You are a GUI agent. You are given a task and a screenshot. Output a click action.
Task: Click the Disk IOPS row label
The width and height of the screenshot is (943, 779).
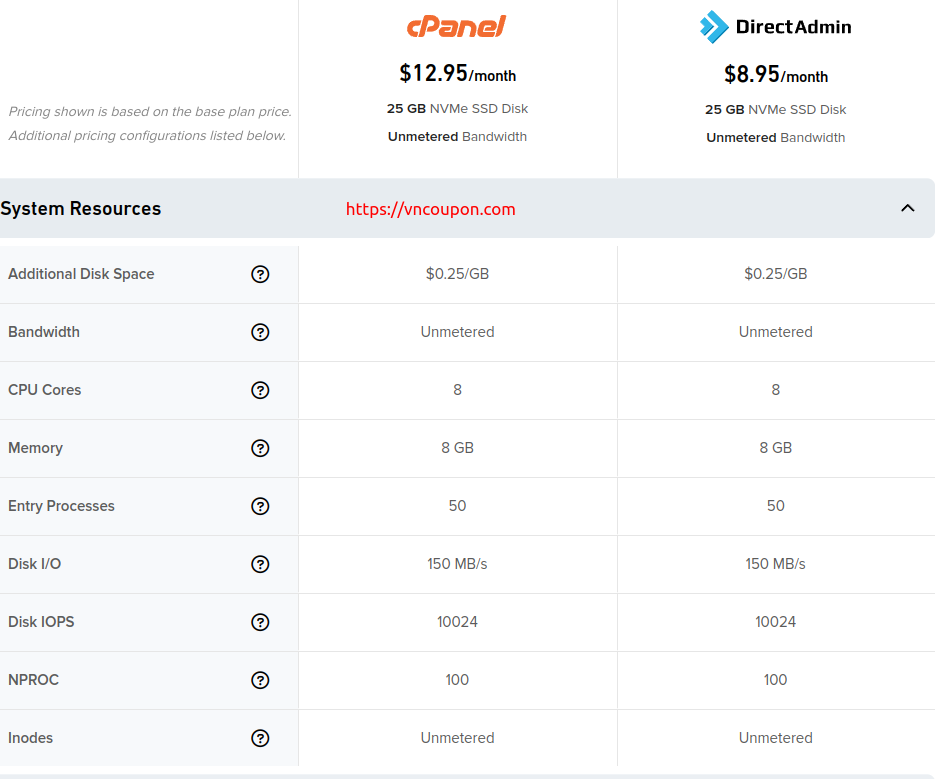tap(41, 622)
